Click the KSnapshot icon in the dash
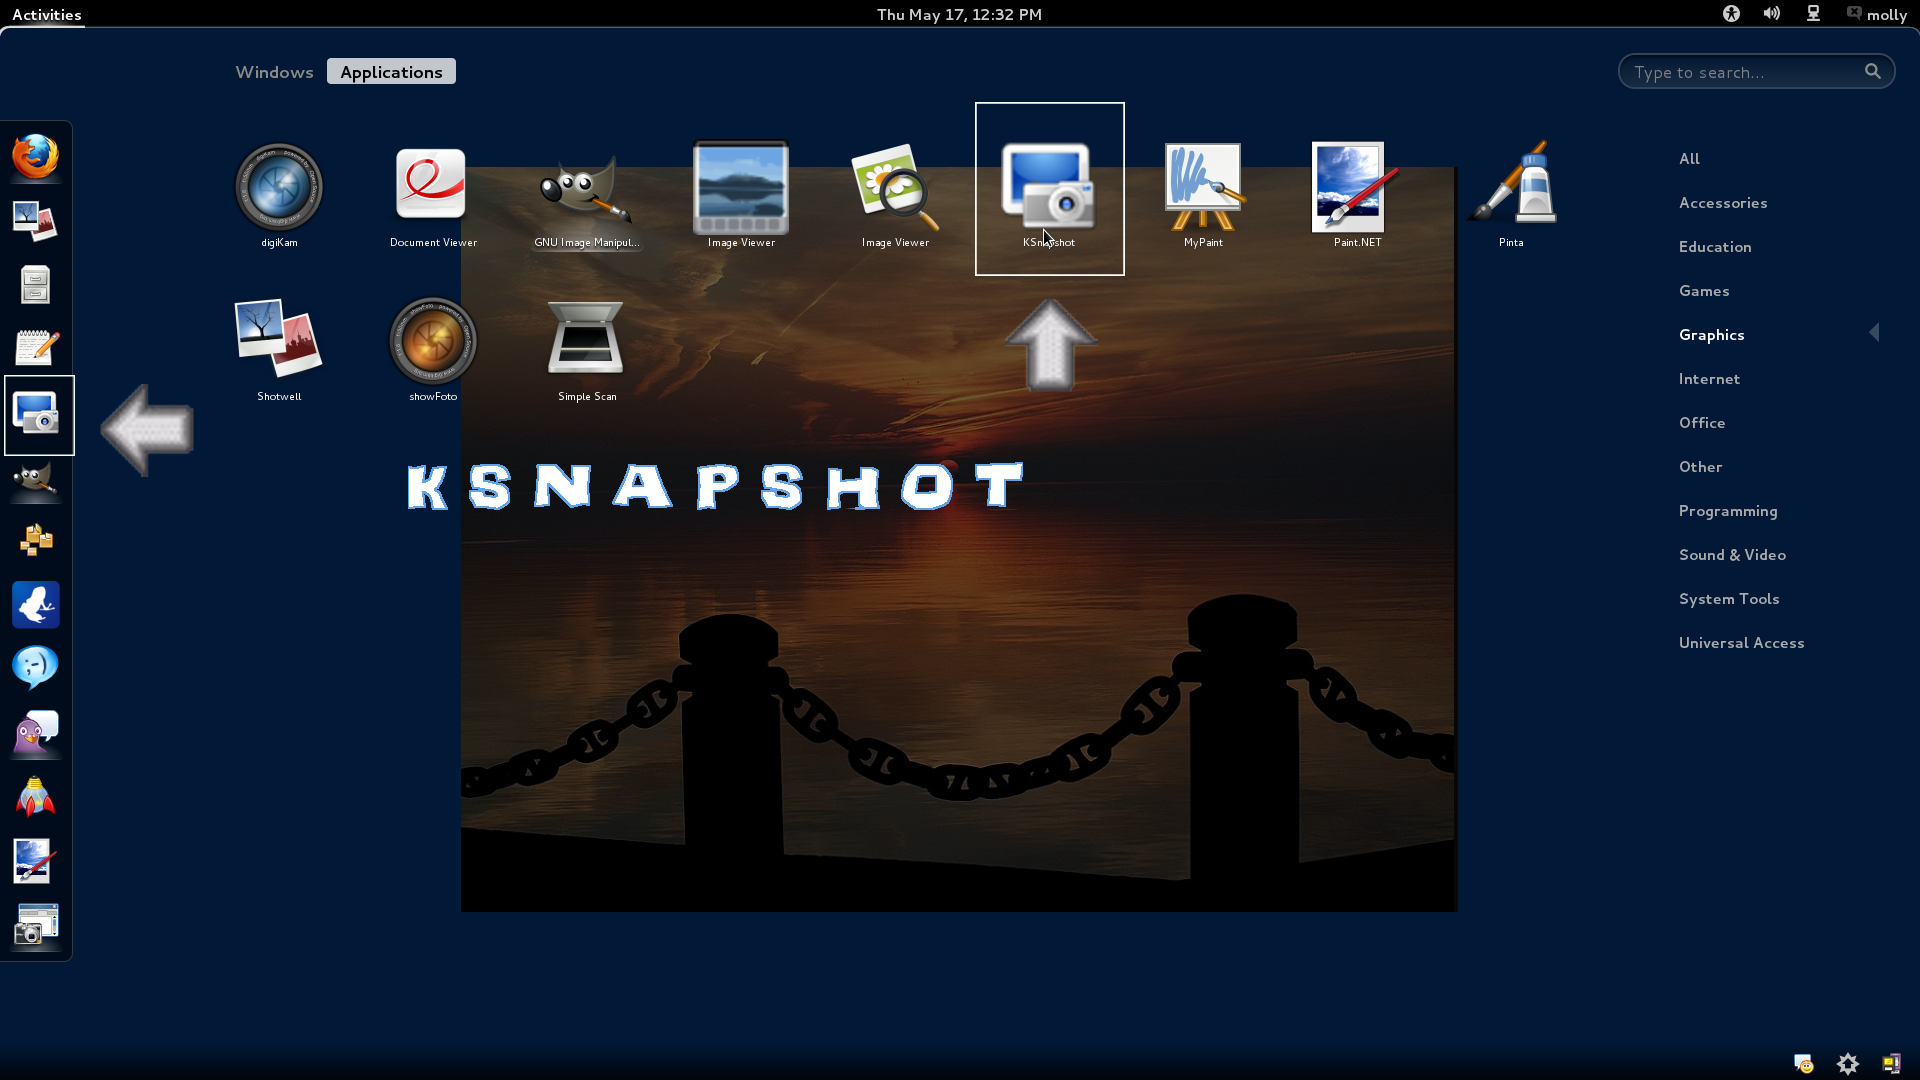Screen dimensions: 1920x1080 pos(37,413)
